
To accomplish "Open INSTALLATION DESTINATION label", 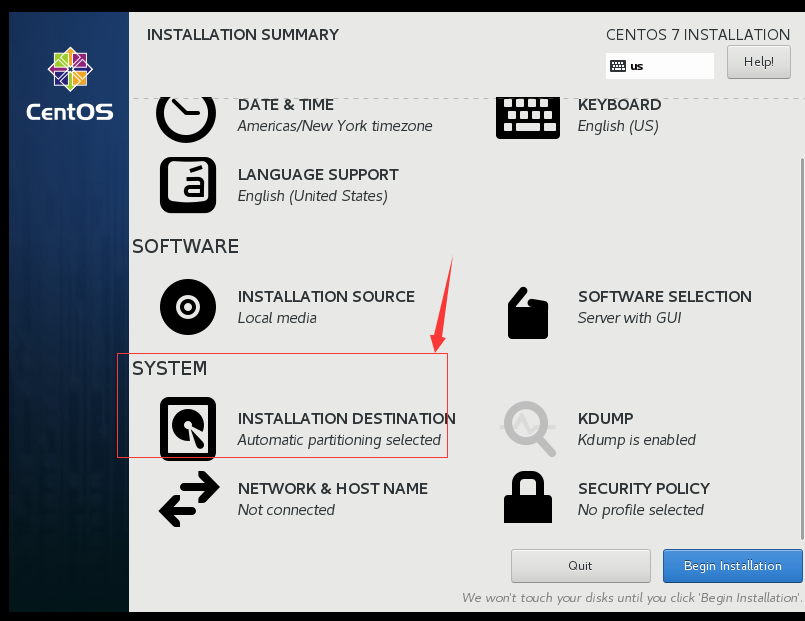I will coord(347,419).
